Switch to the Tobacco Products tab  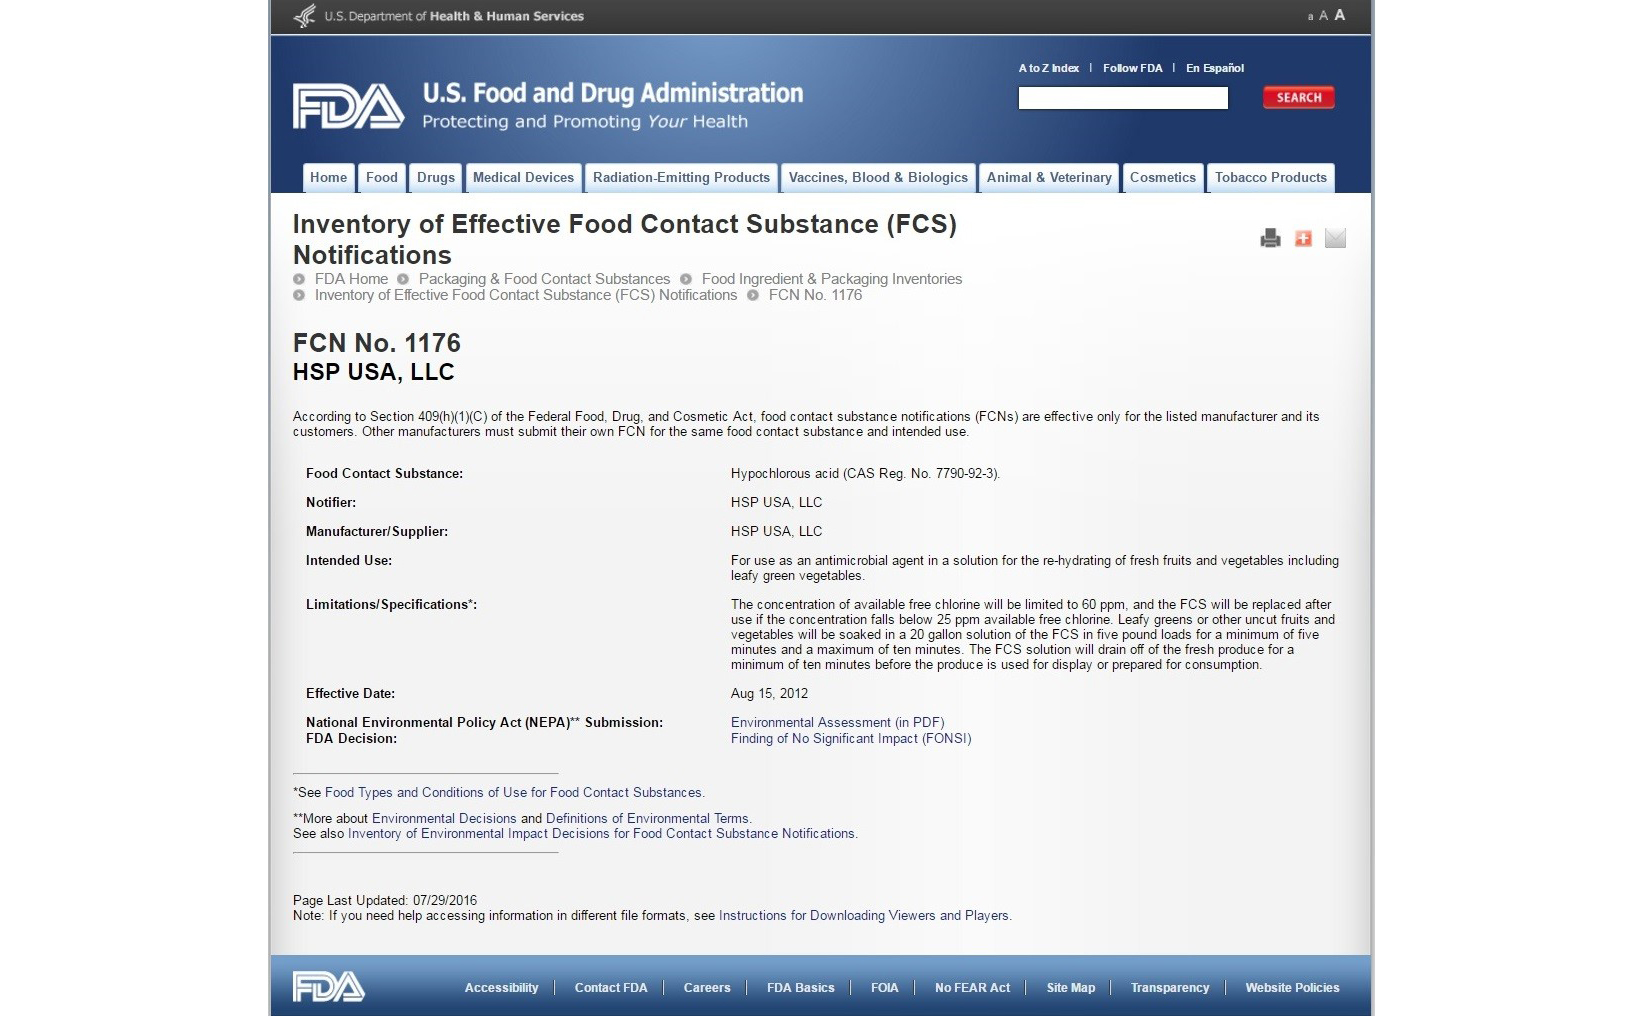pyautogui.click(x=1270, y=178)
